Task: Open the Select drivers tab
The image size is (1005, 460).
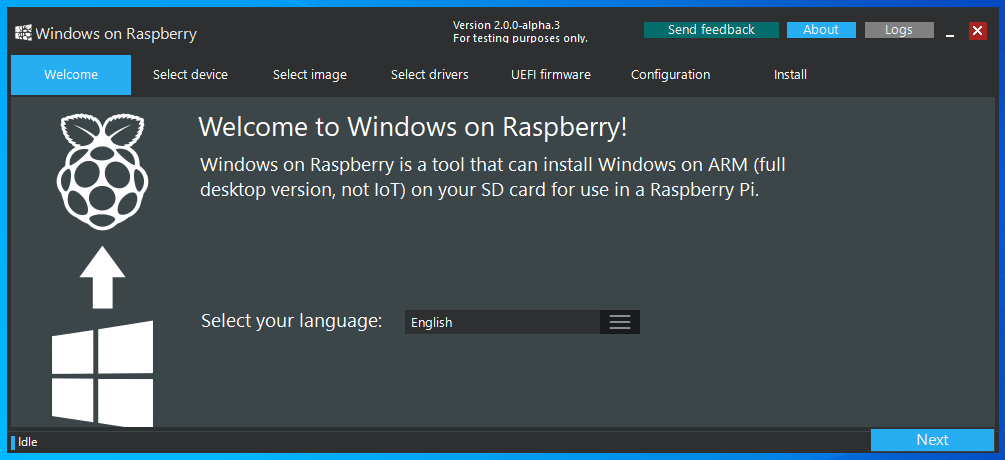Action: 429,75
